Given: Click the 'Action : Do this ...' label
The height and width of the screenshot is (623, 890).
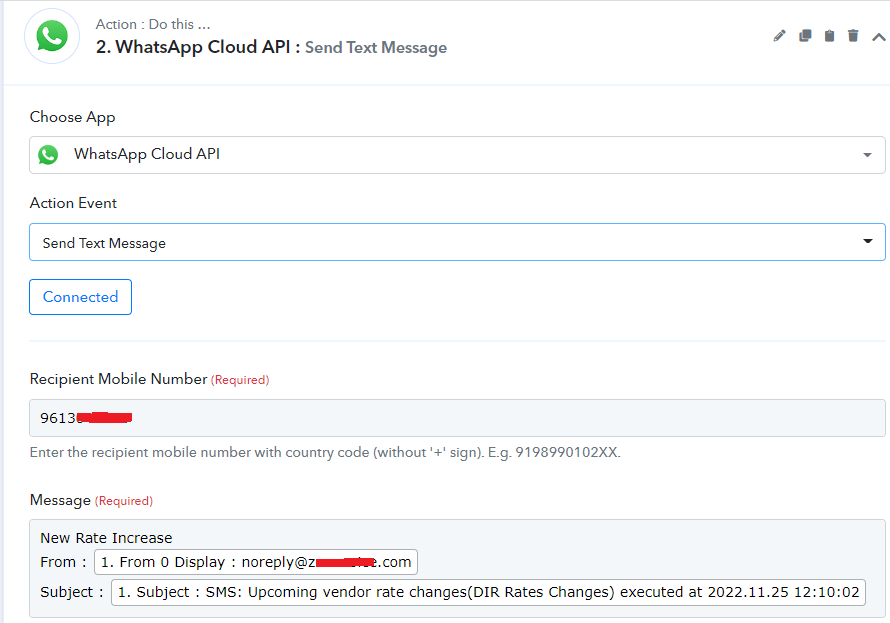Looking at the screenshot, I should (x=153, y=24).
